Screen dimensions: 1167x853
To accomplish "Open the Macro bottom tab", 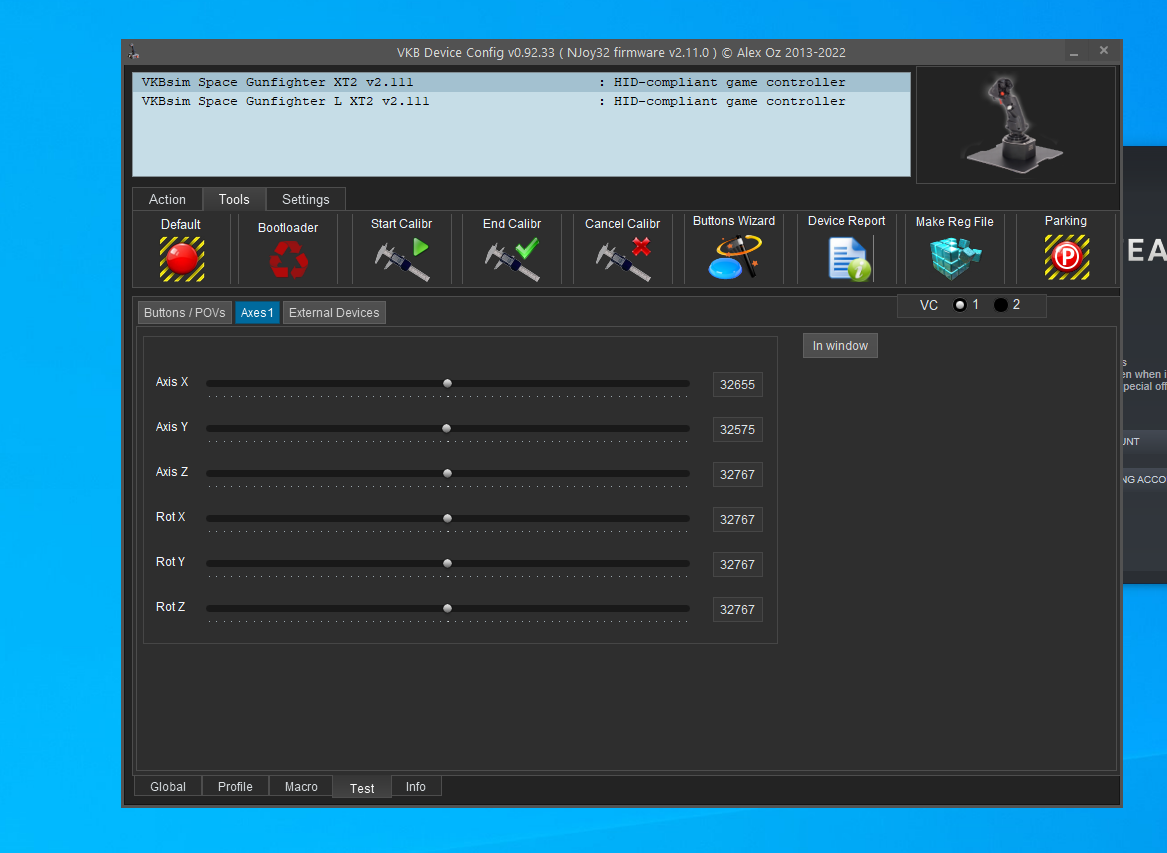I will [301, 787].
